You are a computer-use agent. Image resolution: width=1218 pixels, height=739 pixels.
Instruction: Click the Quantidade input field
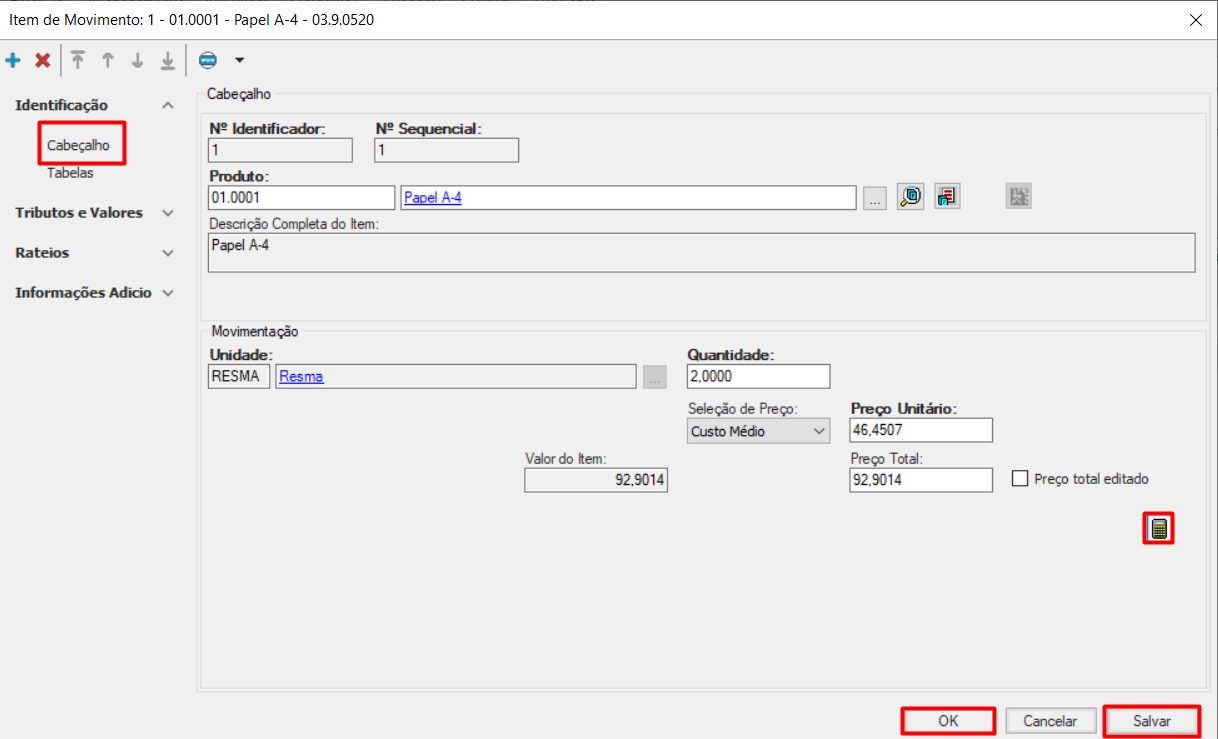[758, 376]
